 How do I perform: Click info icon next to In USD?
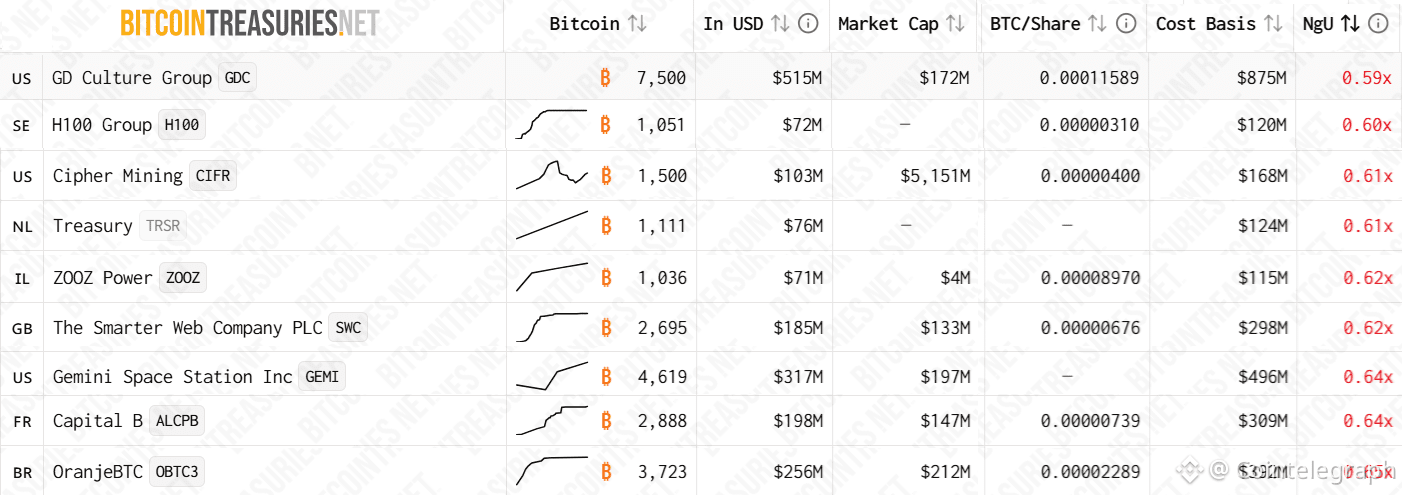[809, 24]
